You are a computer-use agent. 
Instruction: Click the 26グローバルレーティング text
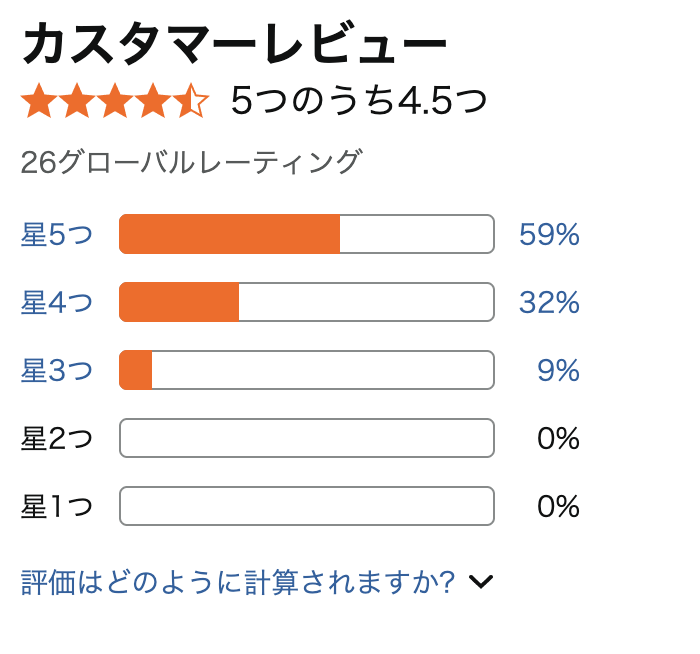pyautogui.click(x=191, y=162)
